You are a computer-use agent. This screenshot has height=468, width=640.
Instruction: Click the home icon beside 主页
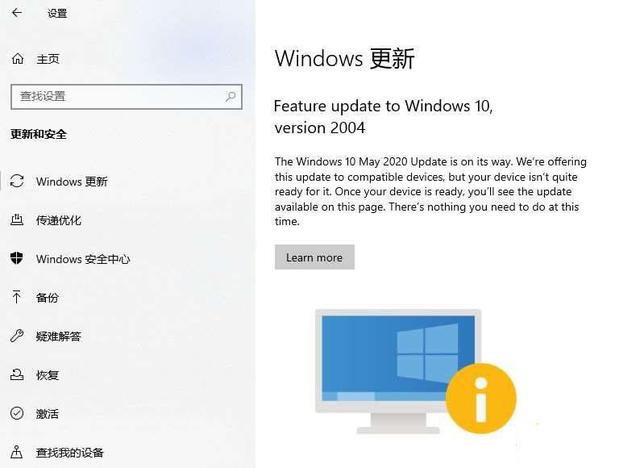click(x=18, y=59)
